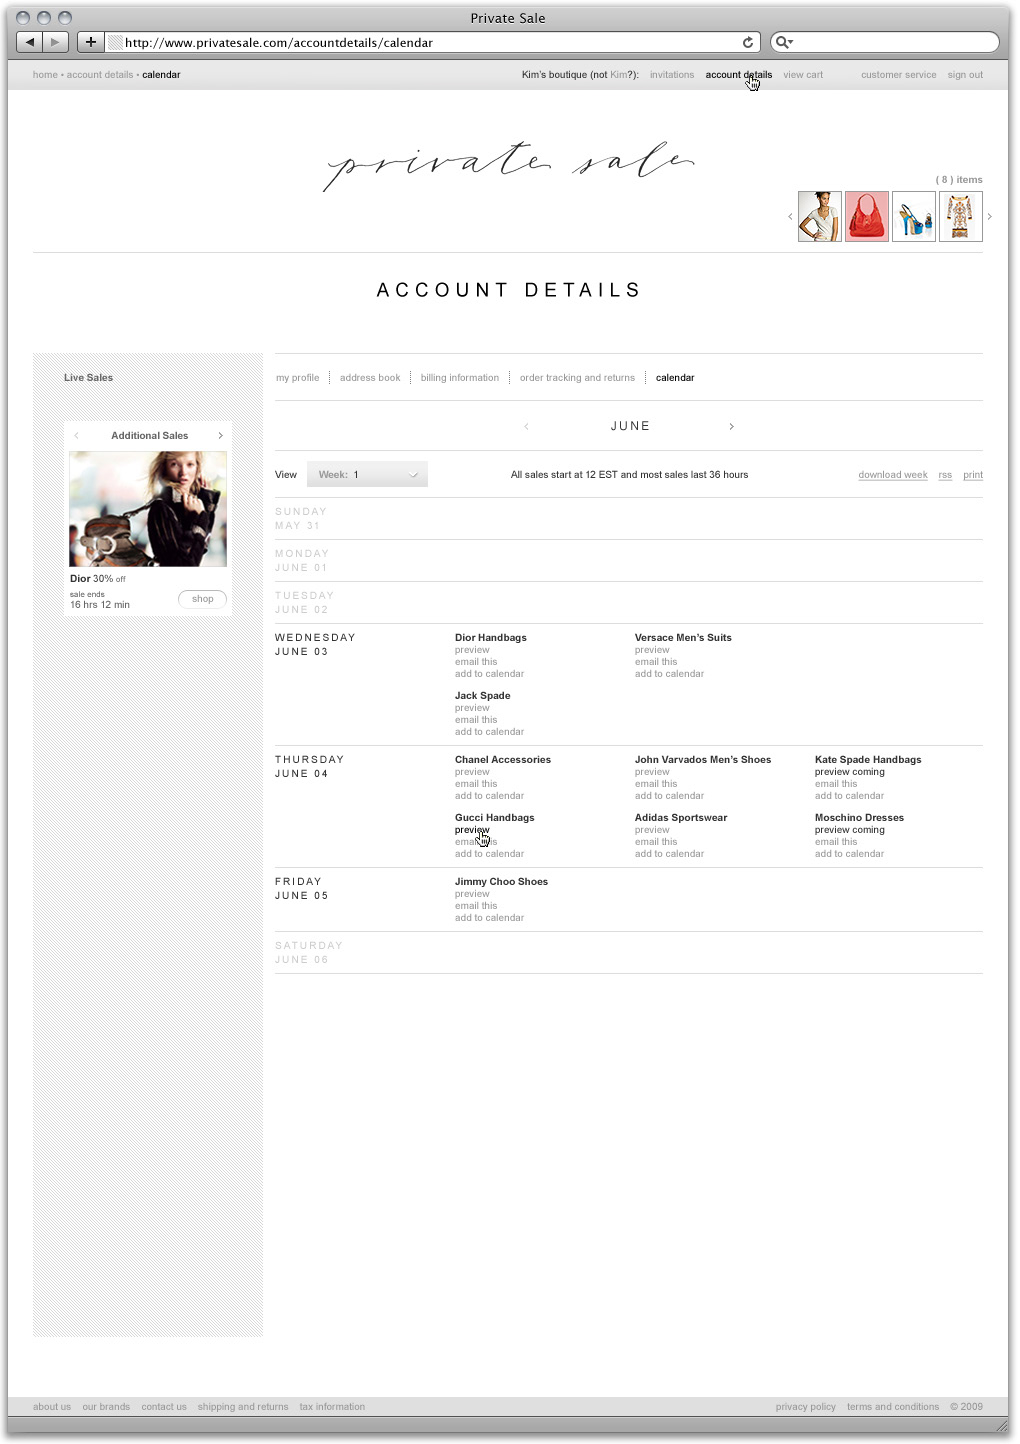The image size is (1020, 1444).
Task: Open invitations in the top navigation
Action: pos(672,75)
